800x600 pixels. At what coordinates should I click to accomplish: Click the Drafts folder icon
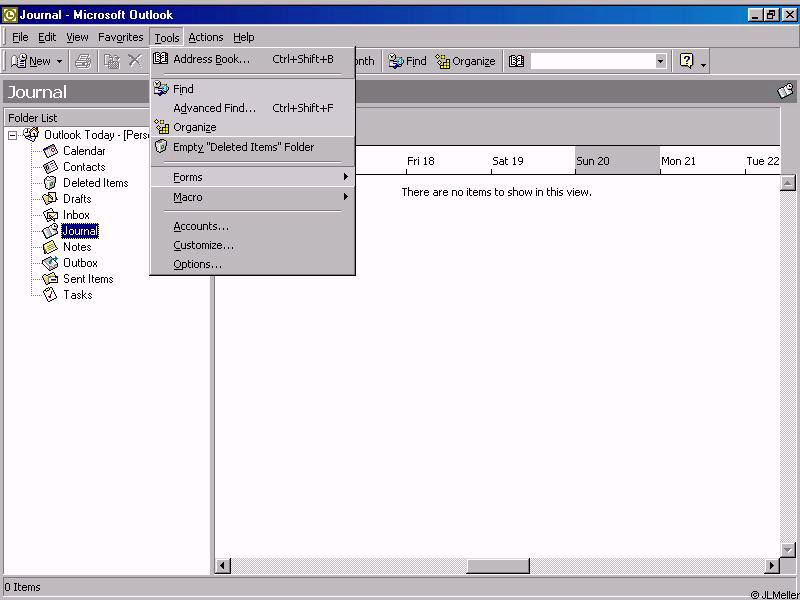pyautogui.click(x=50, y=198)
